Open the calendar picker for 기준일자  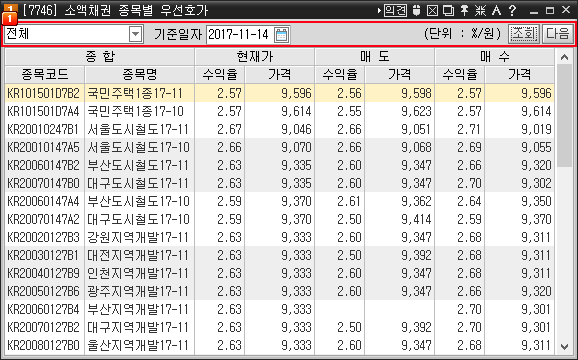(x=282, y=35)
